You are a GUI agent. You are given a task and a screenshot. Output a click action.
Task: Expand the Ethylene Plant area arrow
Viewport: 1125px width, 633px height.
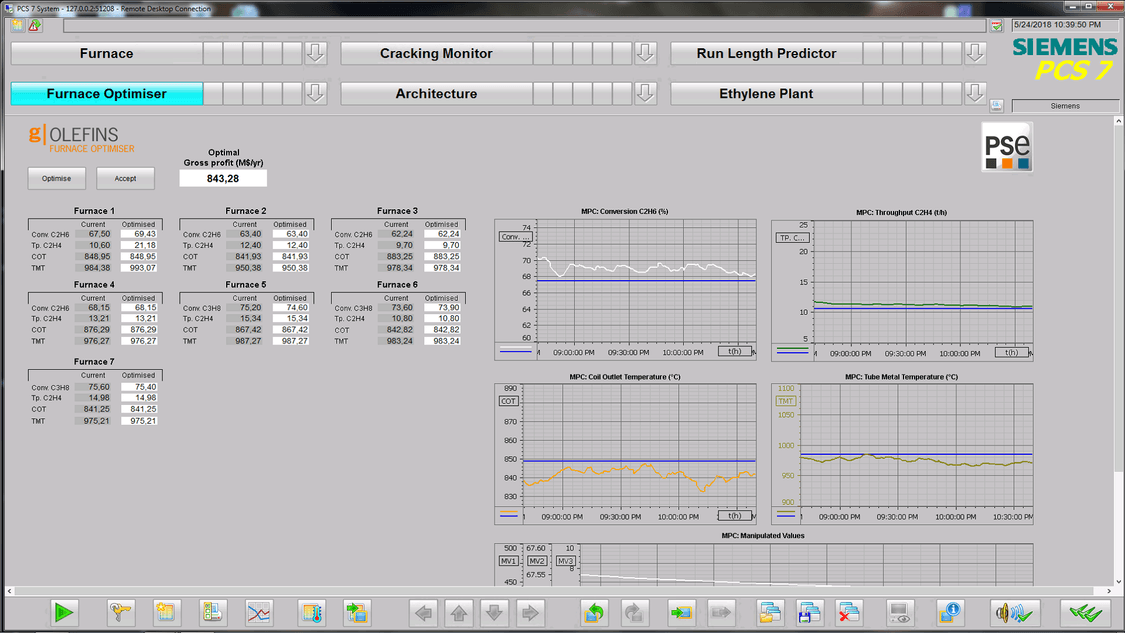[975, 93]
